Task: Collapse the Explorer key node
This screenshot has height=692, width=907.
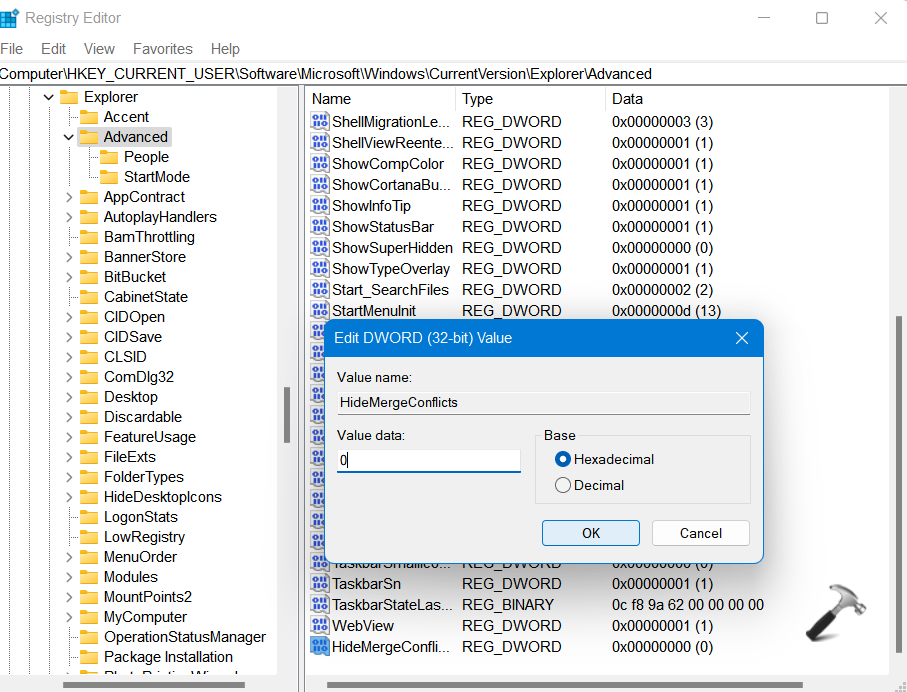Action: (x=48, y=97)
